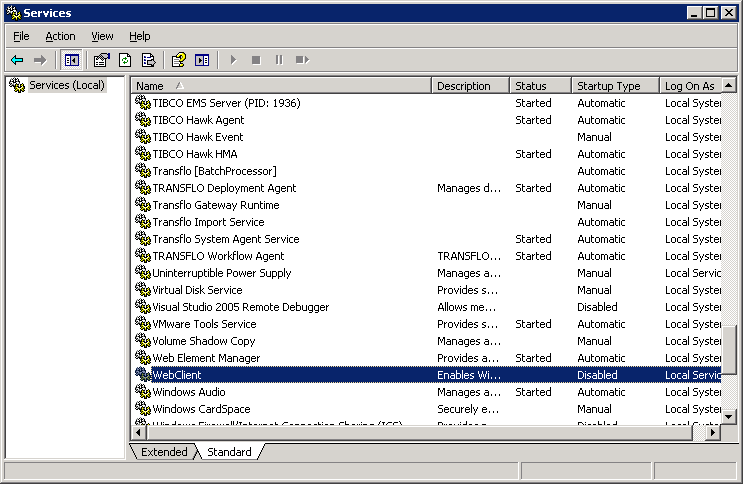The image size is (743, 484).
Task: Click the Transflo [BatchProcessor] service icon
Action: [143, 171]
